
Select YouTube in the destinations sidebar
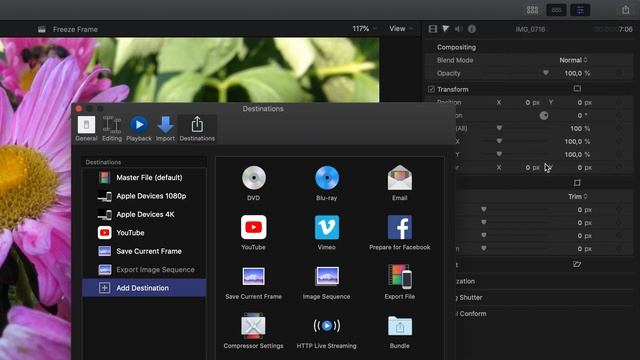coord(144,233)
